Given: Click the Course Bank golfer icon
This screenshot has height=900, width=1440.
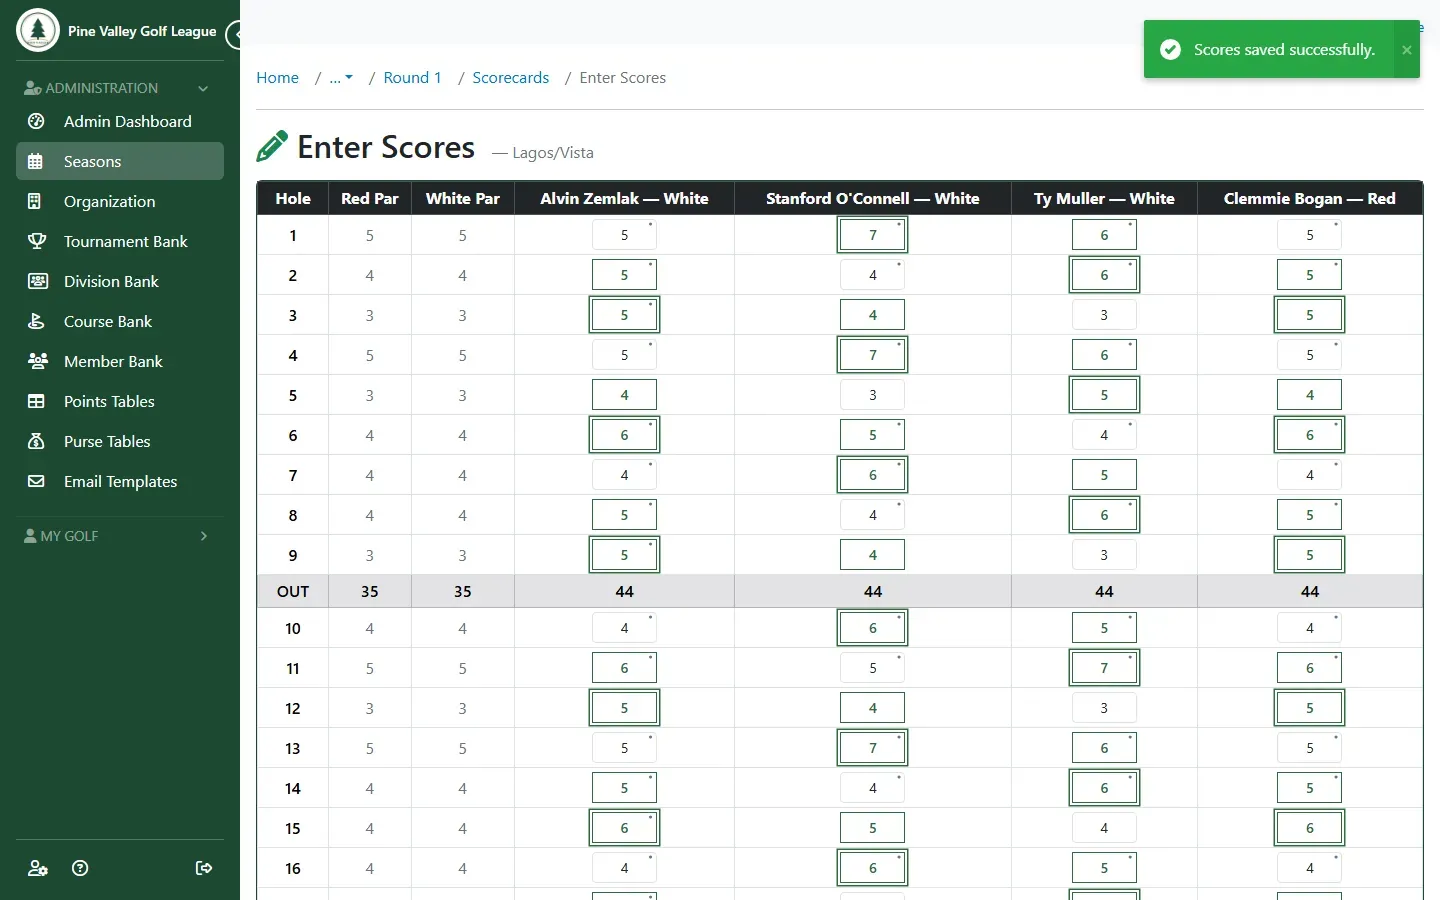Looking at the screenshot, I should (36, 321).
